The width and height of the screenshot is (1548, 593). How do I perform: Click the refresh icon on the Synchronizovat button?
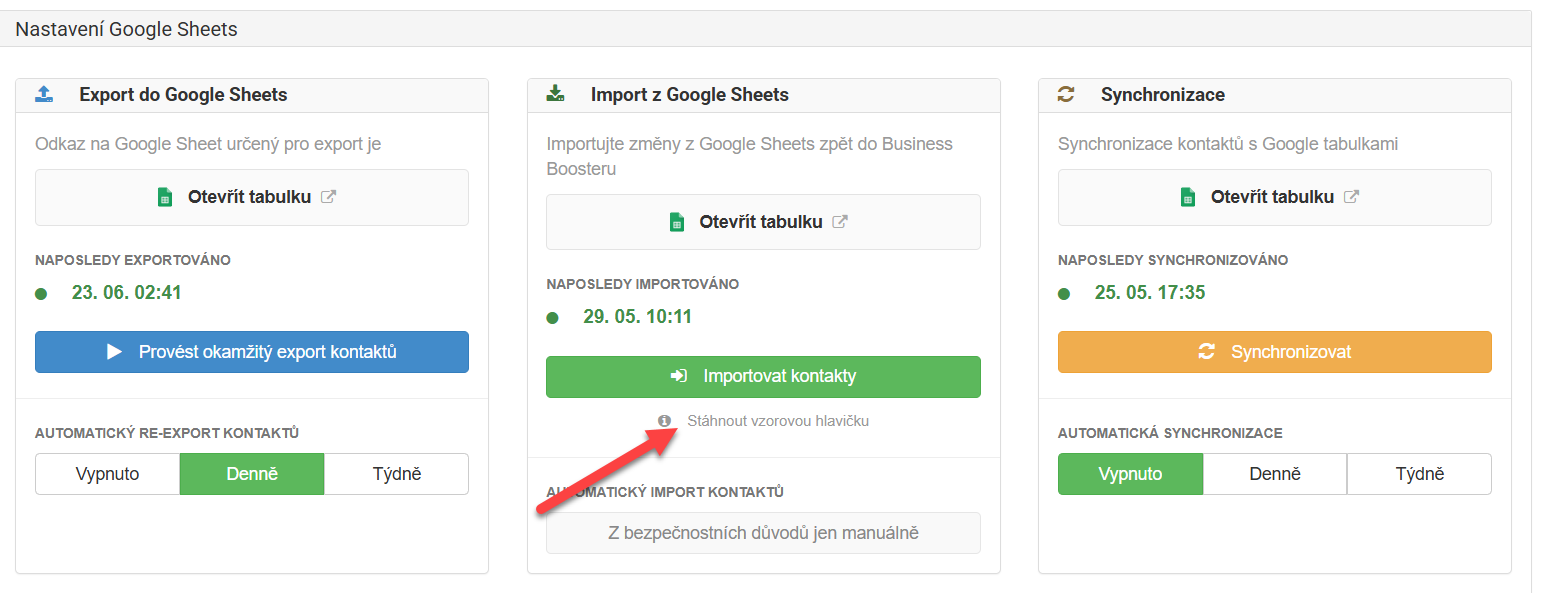pyautogui.click(x=1207, y=352)
